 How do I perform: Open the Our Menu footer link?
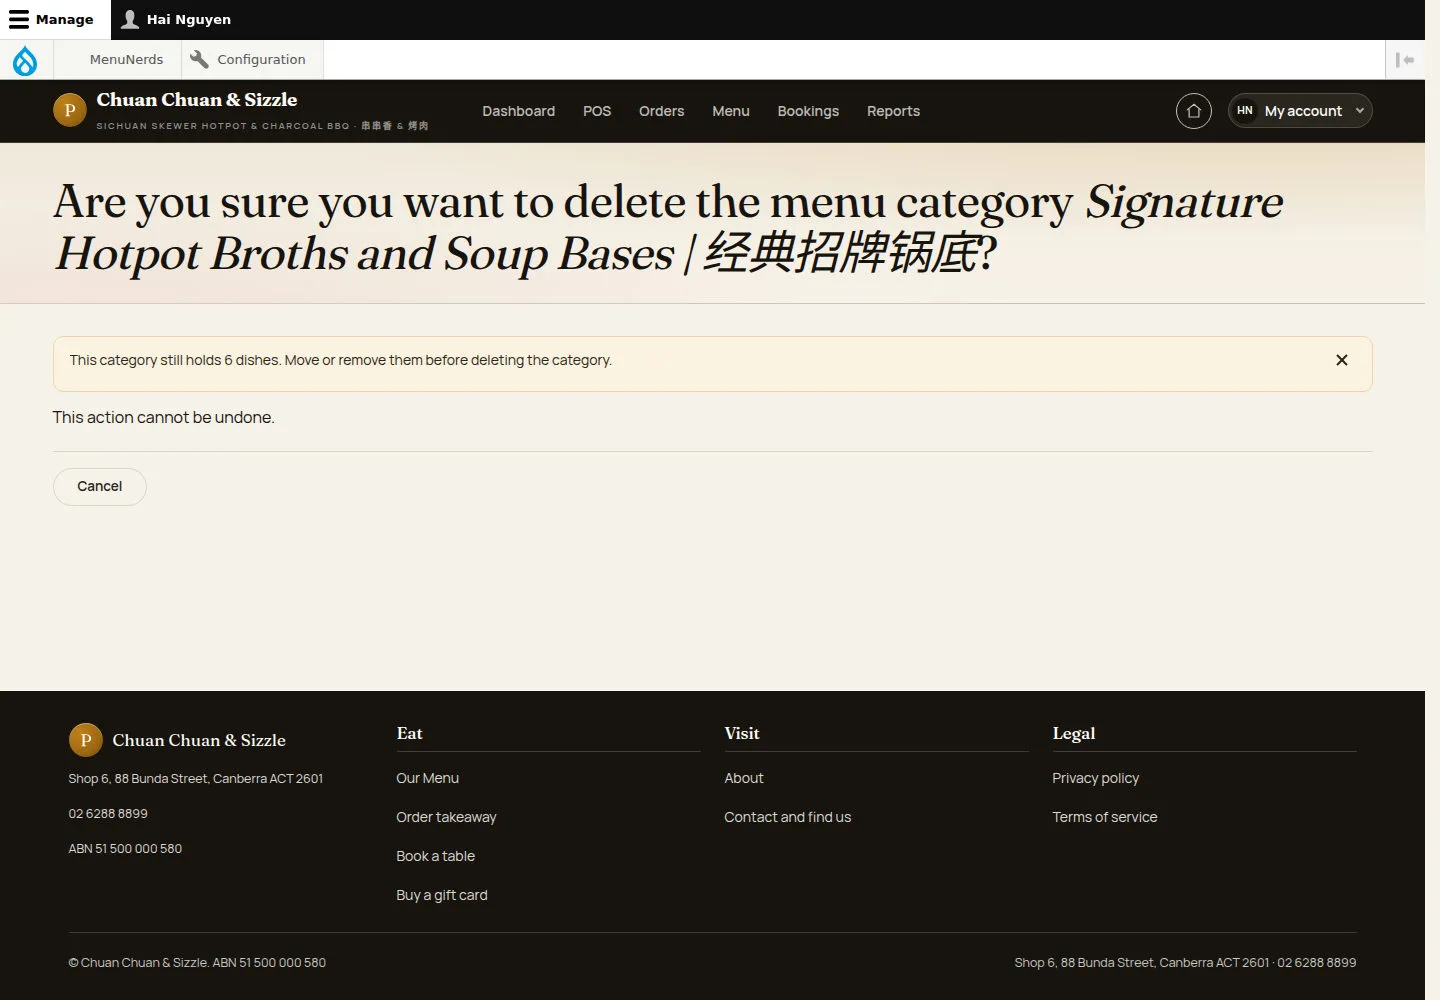(x=427, y=778)
